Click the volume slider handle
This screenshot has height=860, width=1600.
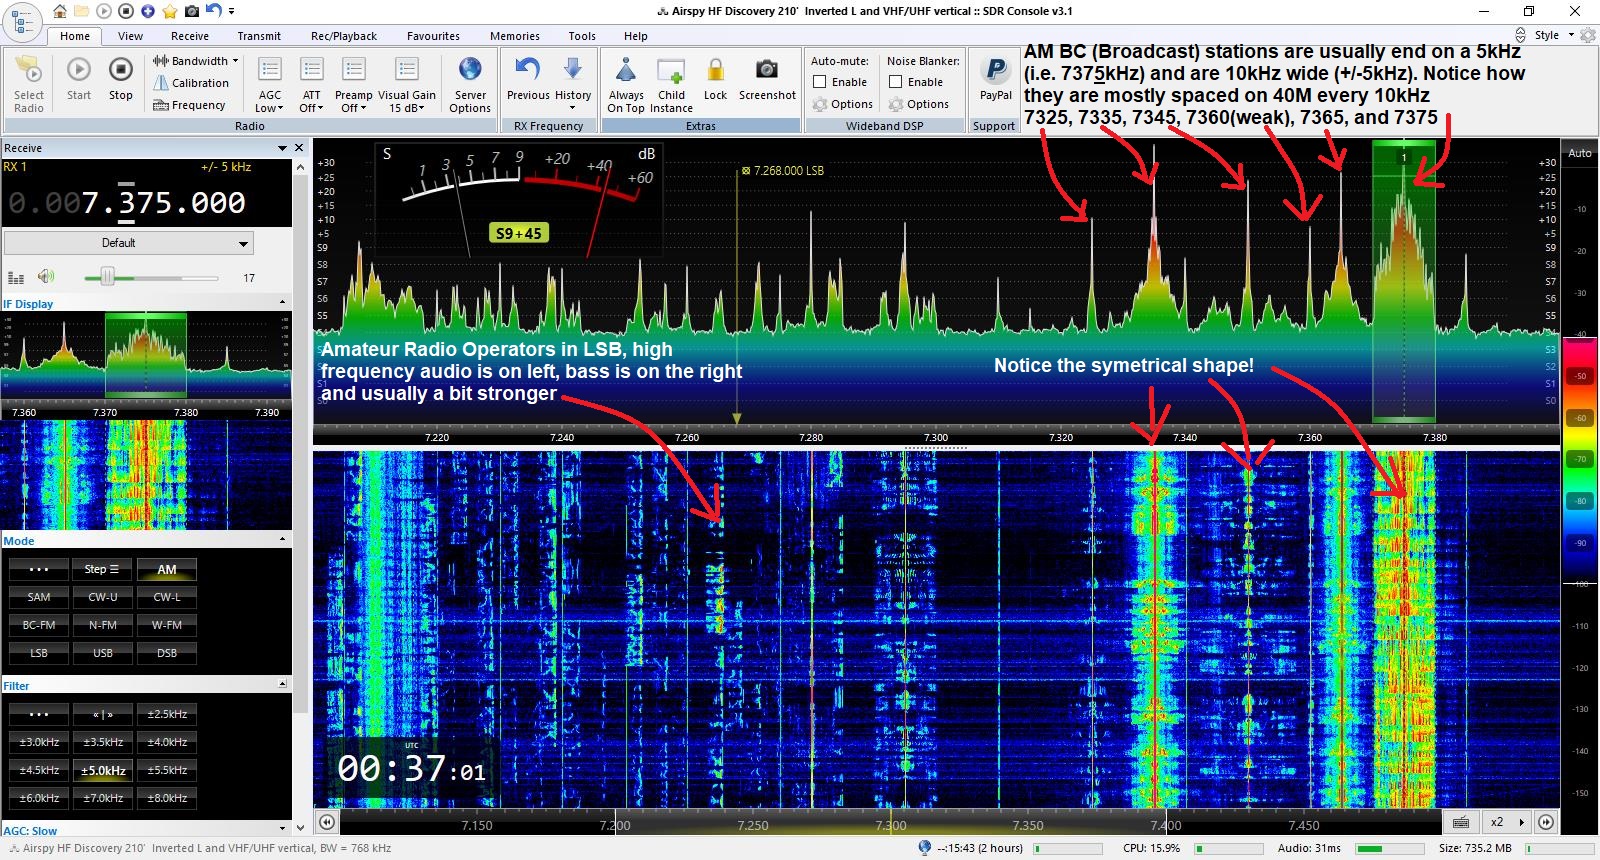point(107,277)
